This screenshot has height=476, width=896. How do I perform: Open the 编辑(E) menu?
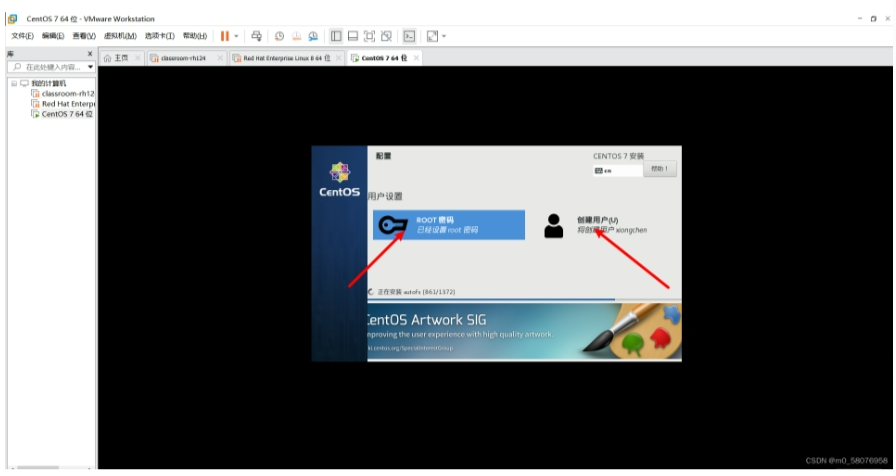pos(53,36)
